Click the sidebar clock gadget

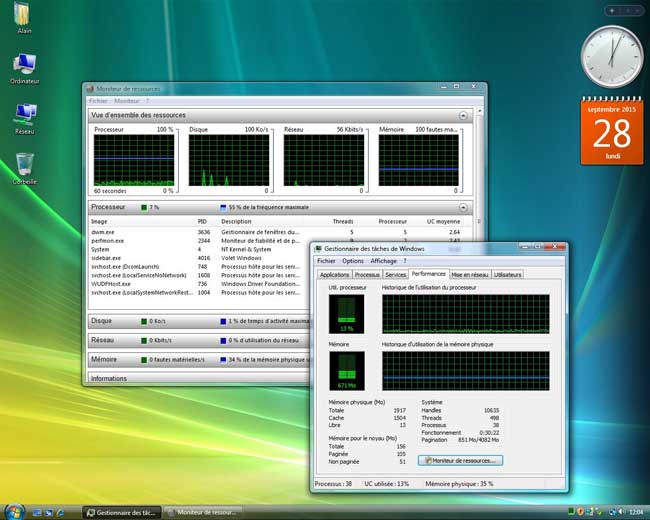tap(612, 56)
